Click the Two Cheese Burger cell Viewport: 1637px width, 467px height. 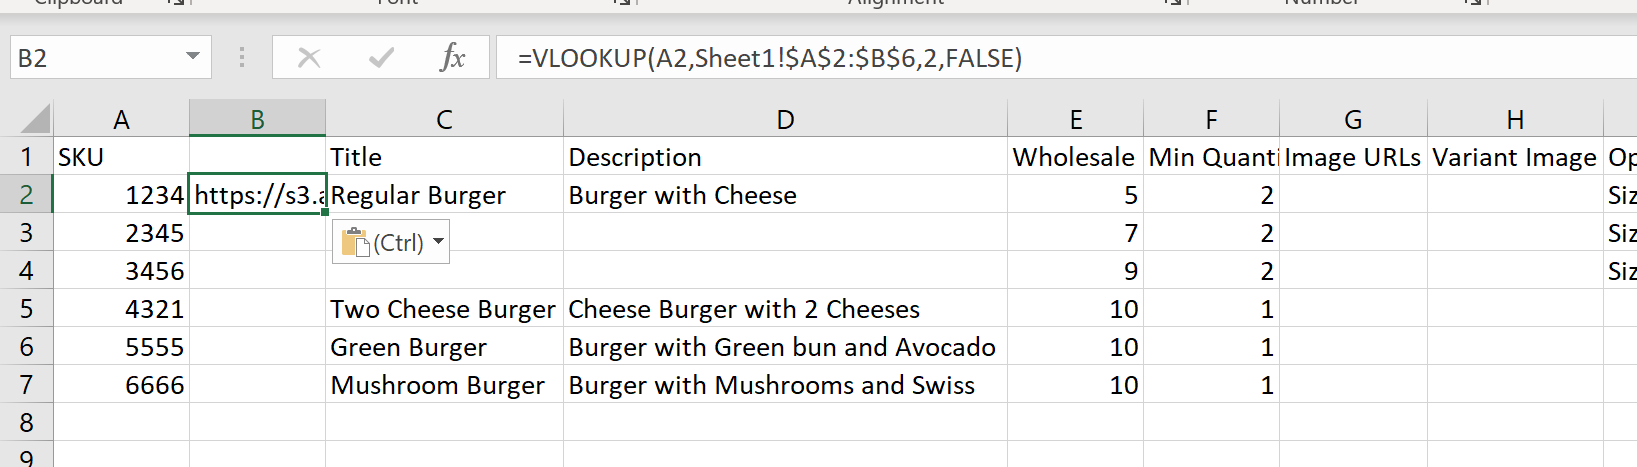coord(443,309)
